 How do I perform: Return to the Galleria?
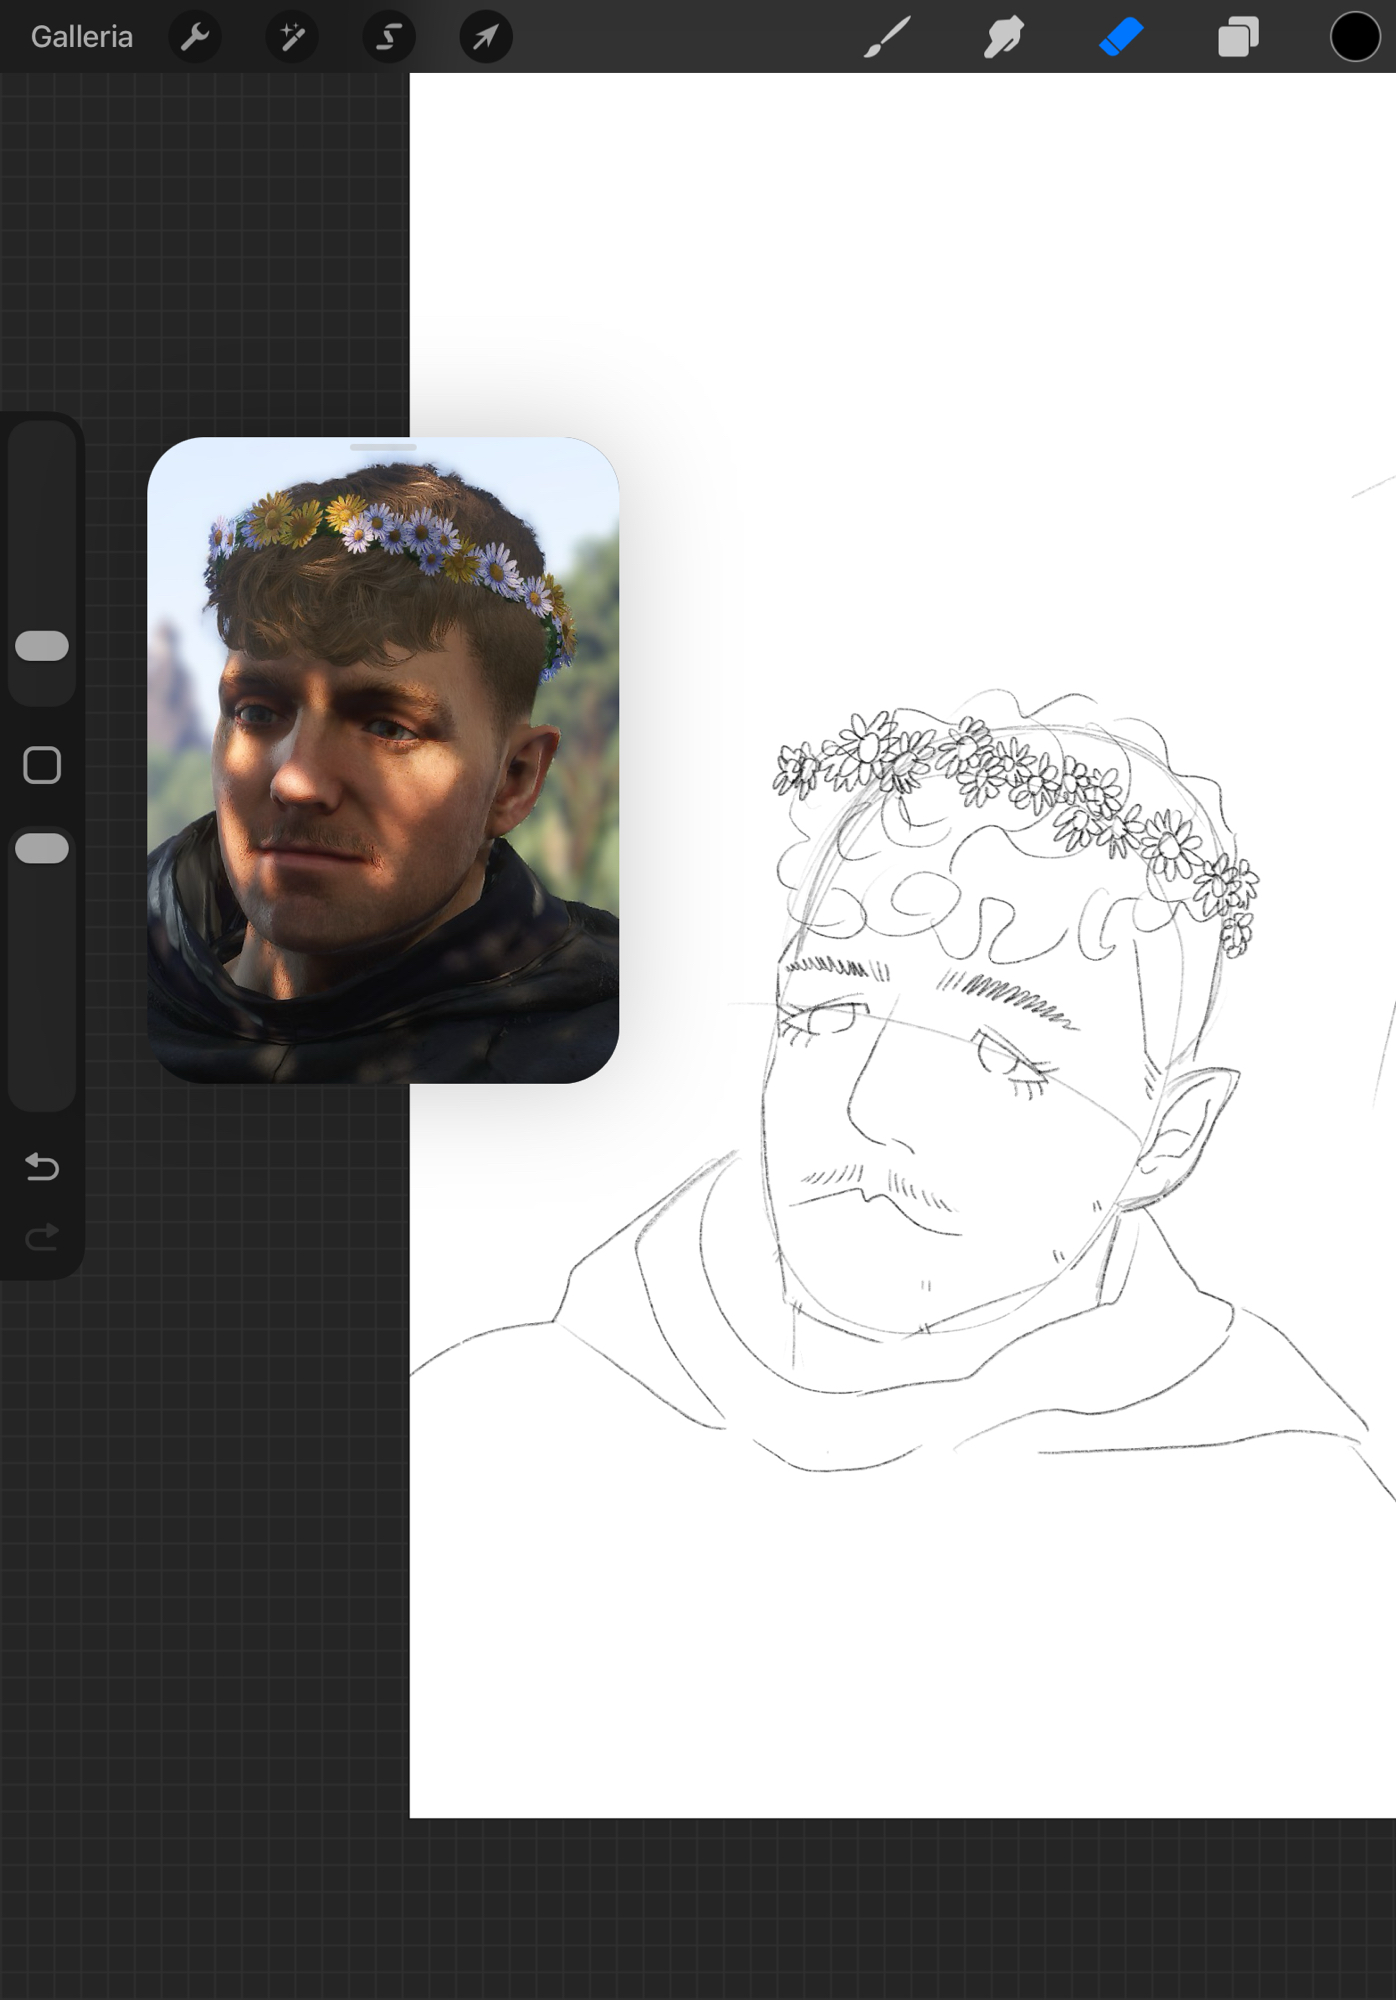click(x=82, y=37)
